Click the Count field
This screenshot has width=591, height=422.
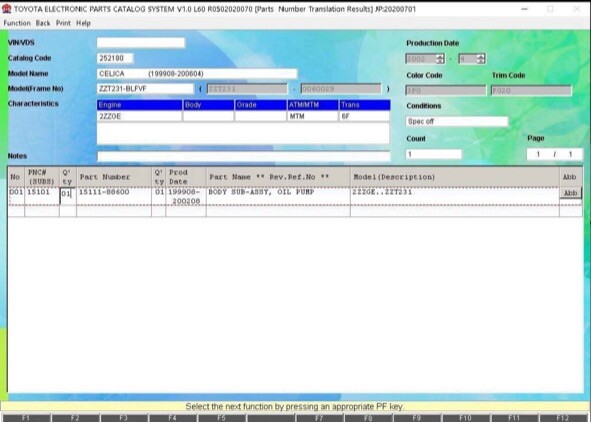(433, 154)
